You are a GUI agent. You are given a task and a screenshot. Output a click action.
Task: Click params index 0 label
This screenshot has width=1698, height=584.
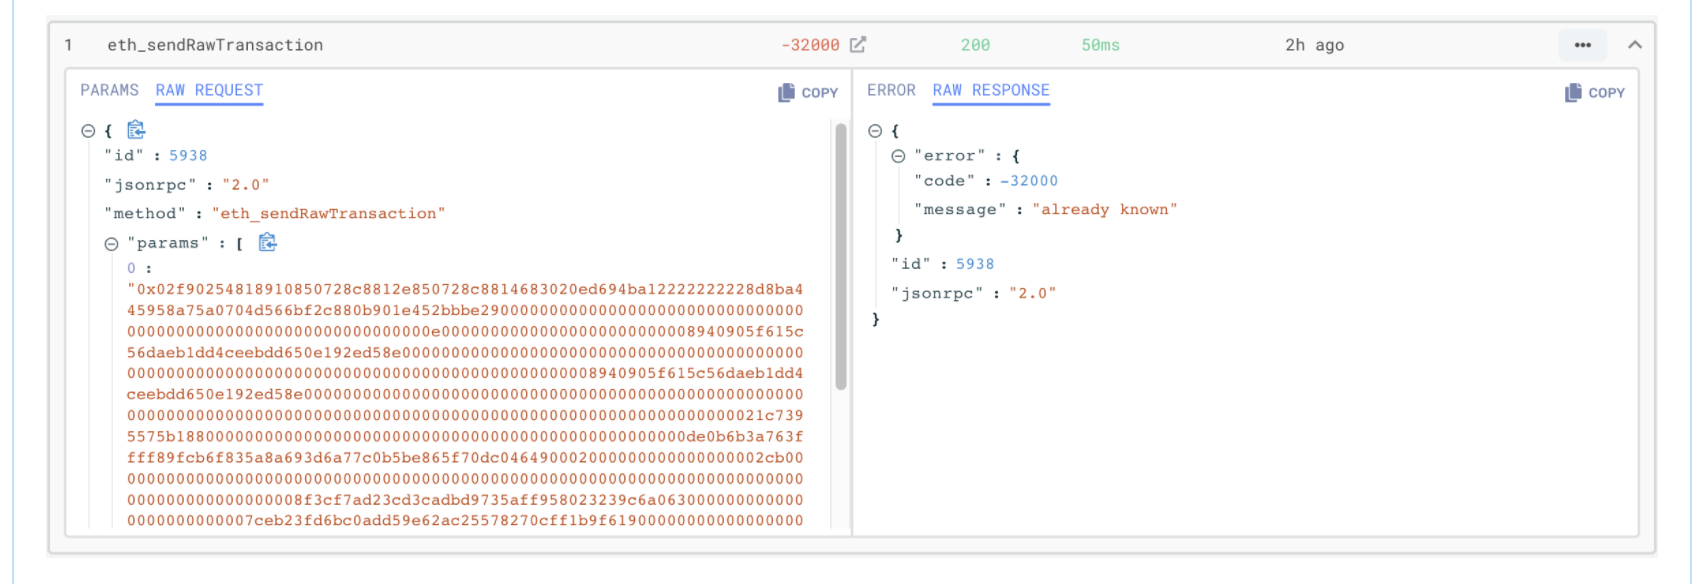[132, 268]
